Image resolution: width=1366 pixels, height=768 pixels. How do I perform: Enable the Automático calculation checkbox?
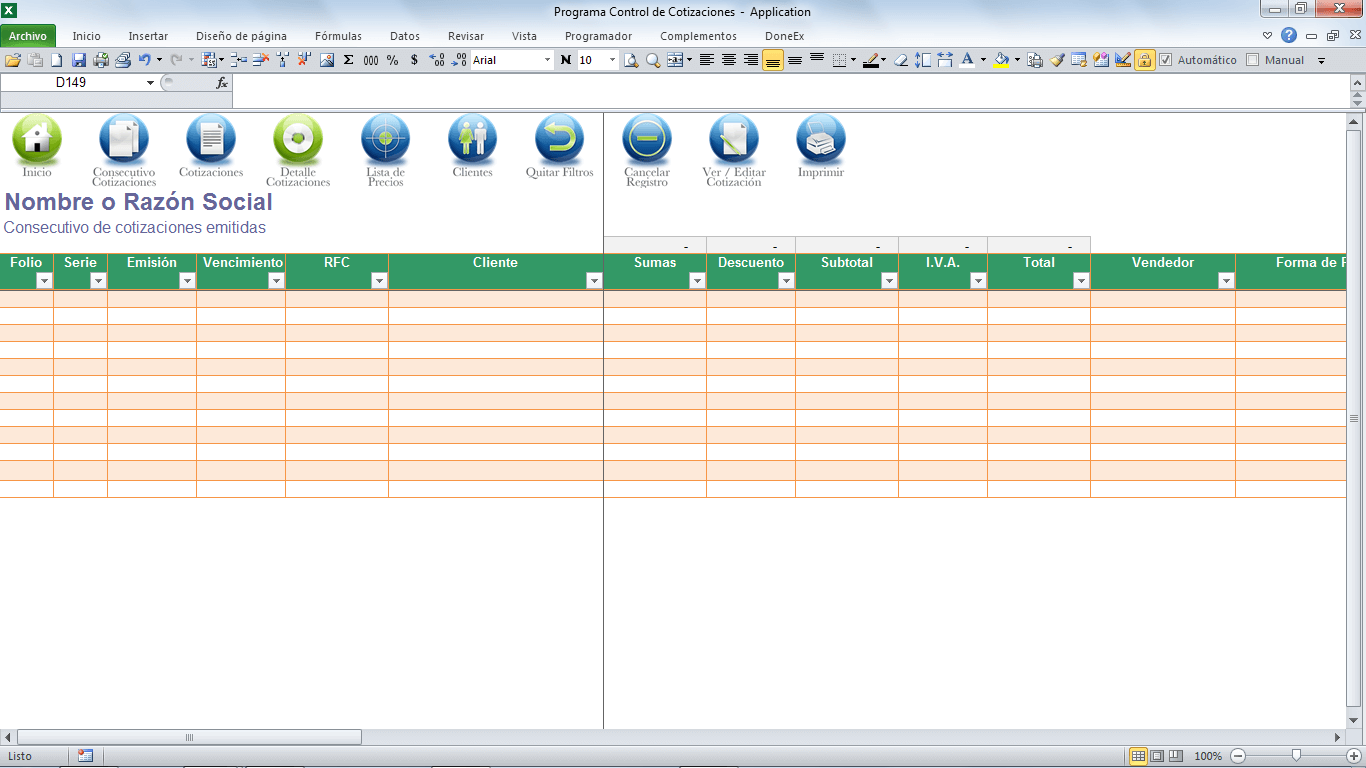click(x=1165, y=60)
